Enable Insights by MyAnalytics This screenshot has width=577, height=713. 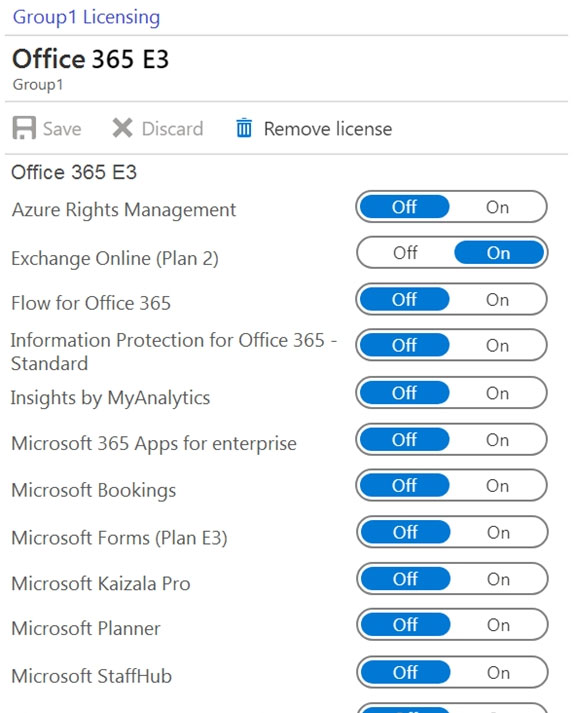click(497, 393)
